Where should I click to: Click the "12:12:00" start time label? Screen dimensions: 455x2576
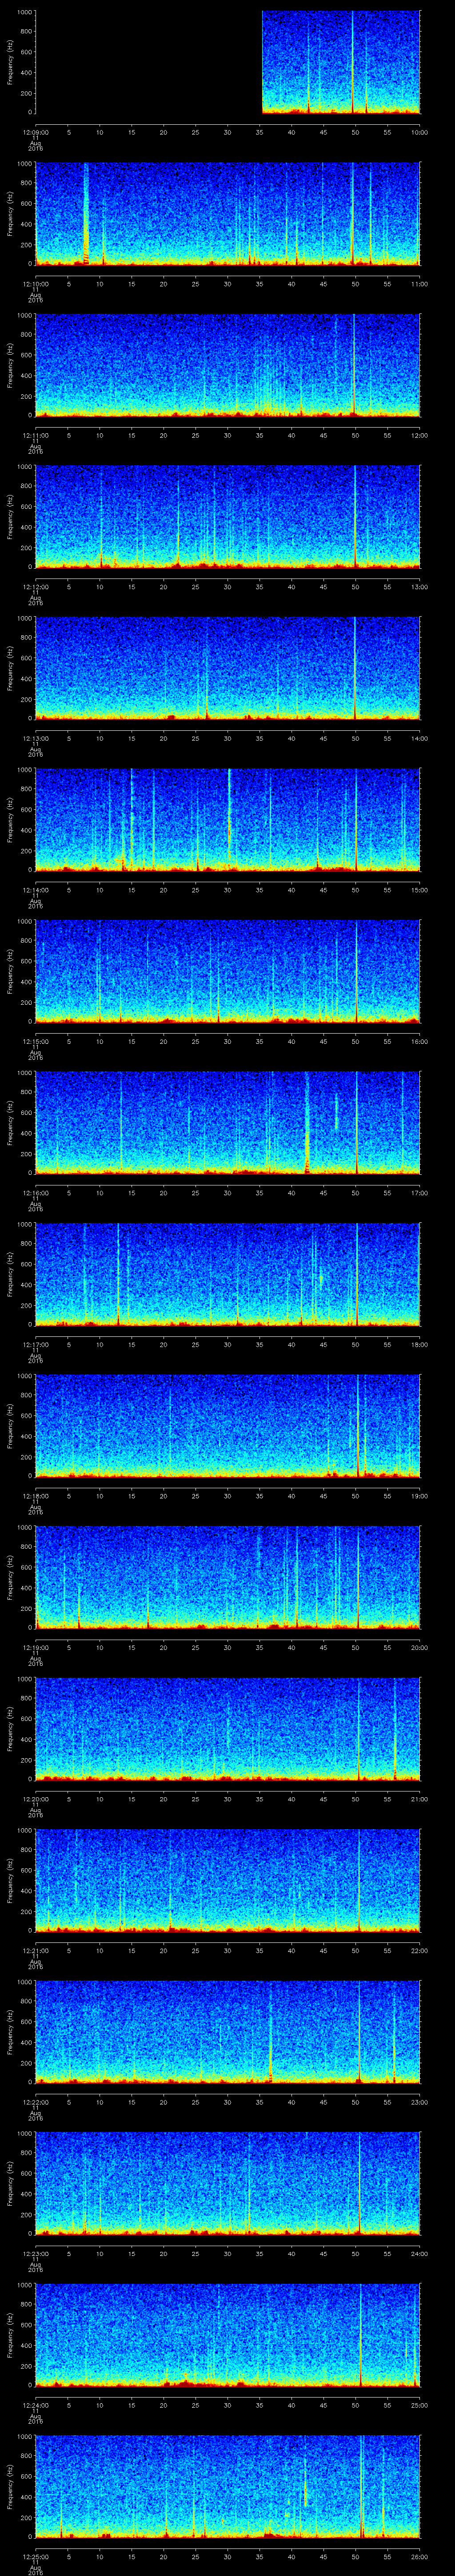click(35, 587)
